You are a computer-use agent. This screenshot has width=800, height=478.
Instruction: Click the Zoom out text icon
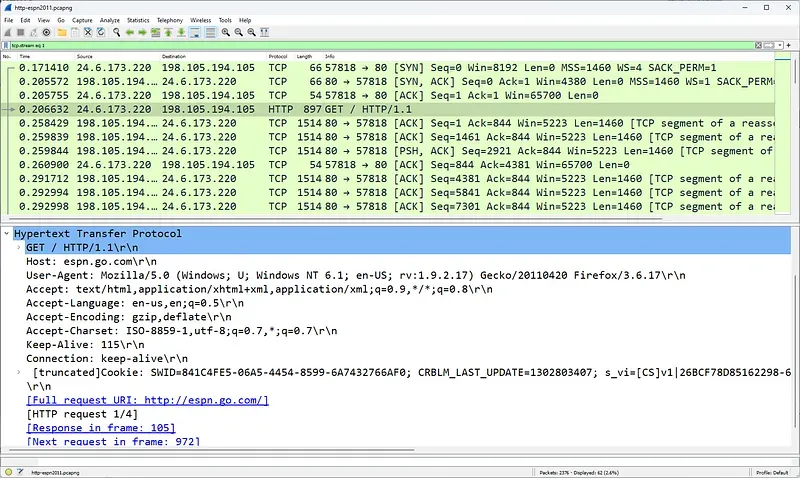(238, 33)
